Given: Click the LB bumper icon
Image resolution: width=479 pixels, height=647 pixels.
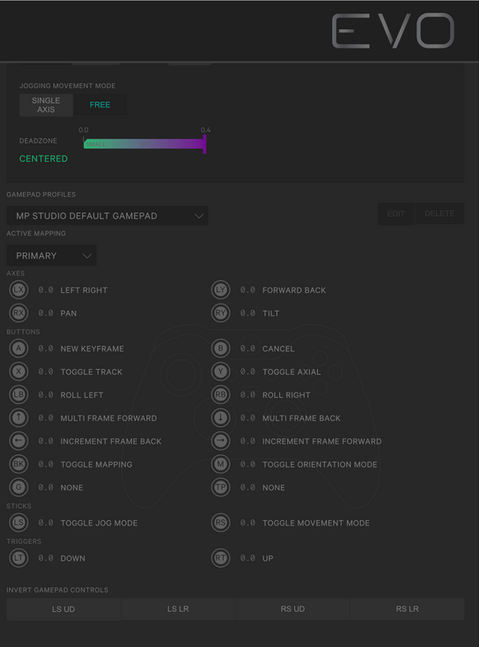Looking at the screenshot, I should [x=19, y=394].
